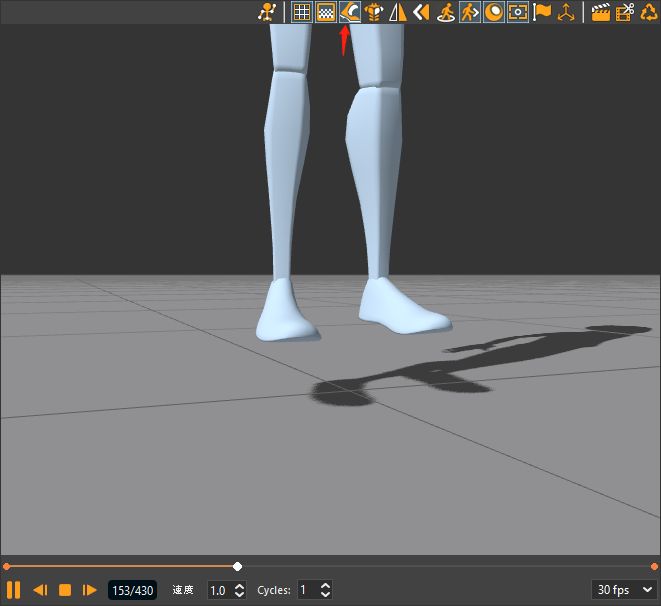Click the recycle arrows icon
The width and height of the screenshot is (661, 606).
(649, 12)
